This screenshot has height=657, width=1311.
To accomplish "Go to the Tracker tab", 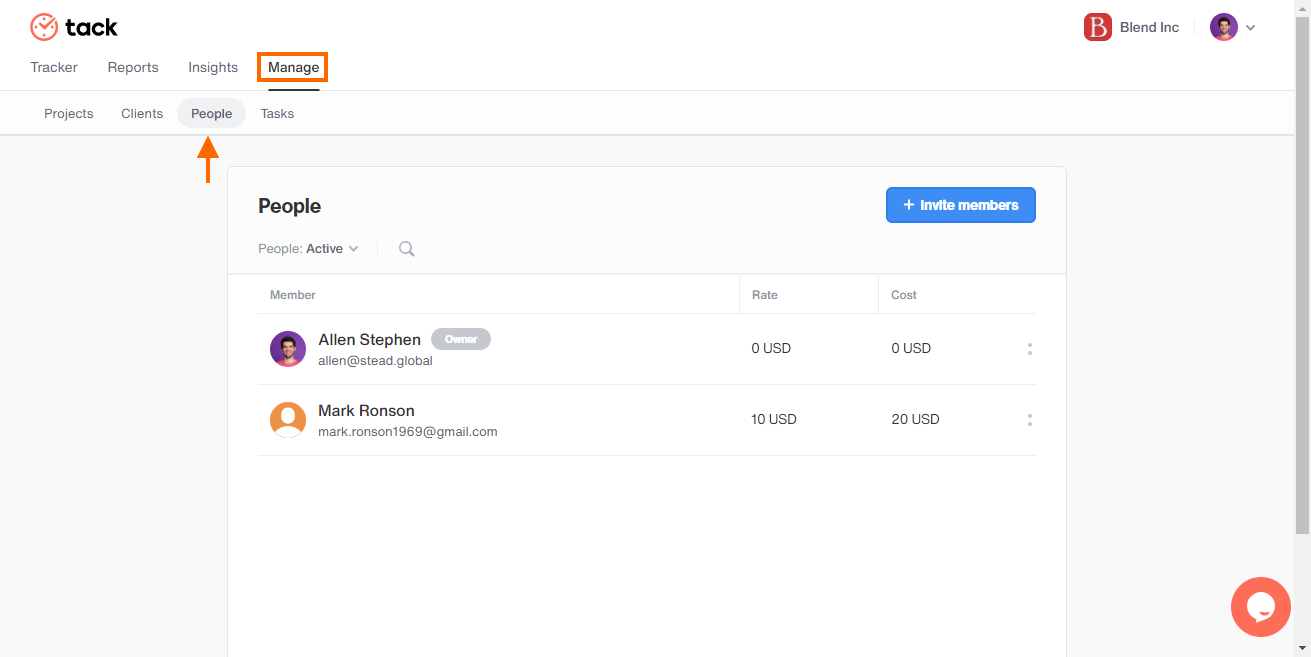I will pyautogui.click(x=54, y=68).
